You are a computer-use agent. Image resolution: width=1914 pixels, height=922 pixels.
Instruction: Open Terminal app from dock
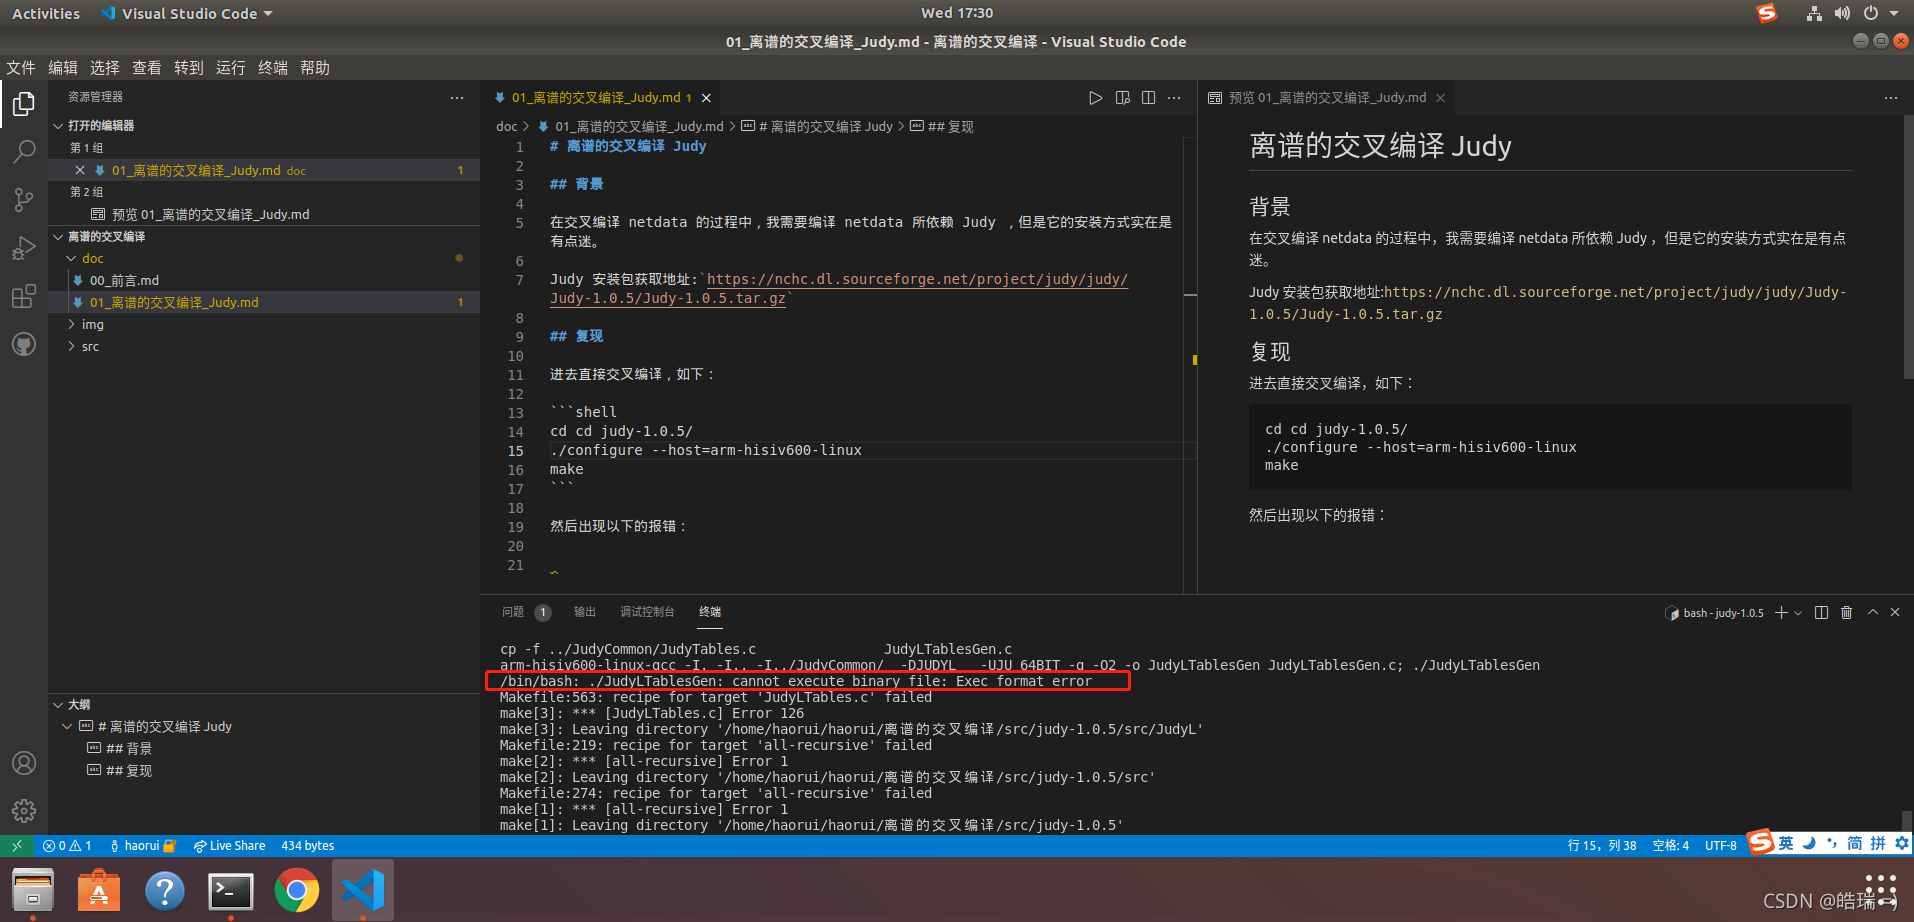pos(231,891)
